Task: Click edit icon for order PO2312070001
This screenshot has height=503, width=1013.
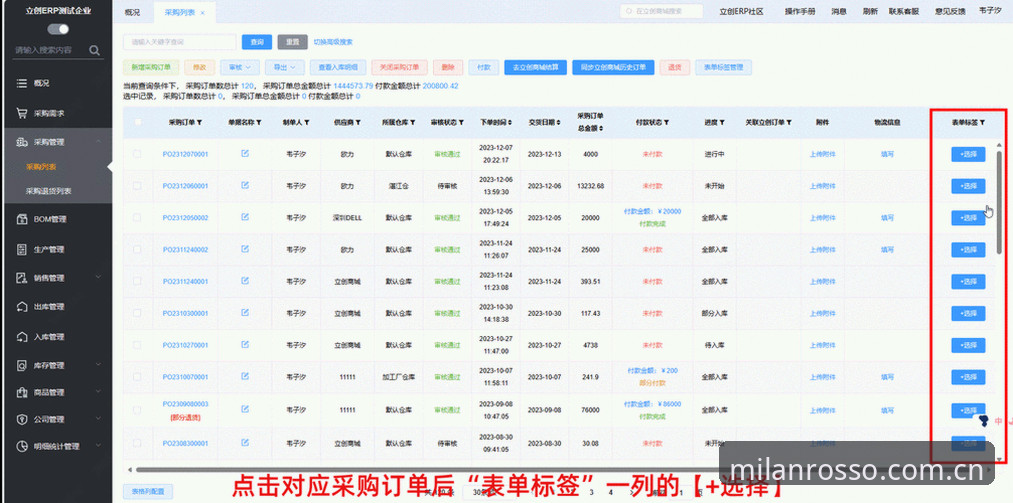Action: point(245,154)
